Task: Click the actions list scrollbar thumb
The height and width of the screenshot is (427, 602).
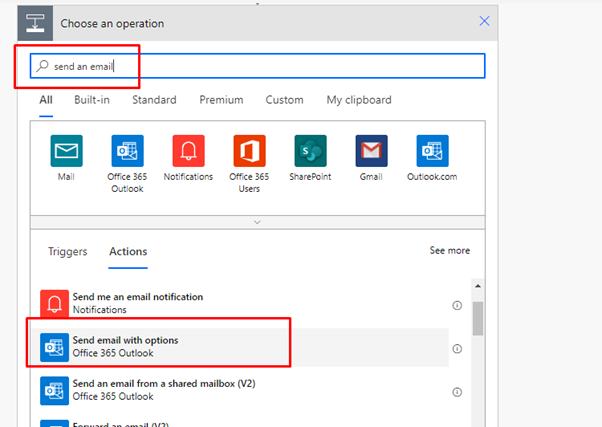Action: (478, 318)
